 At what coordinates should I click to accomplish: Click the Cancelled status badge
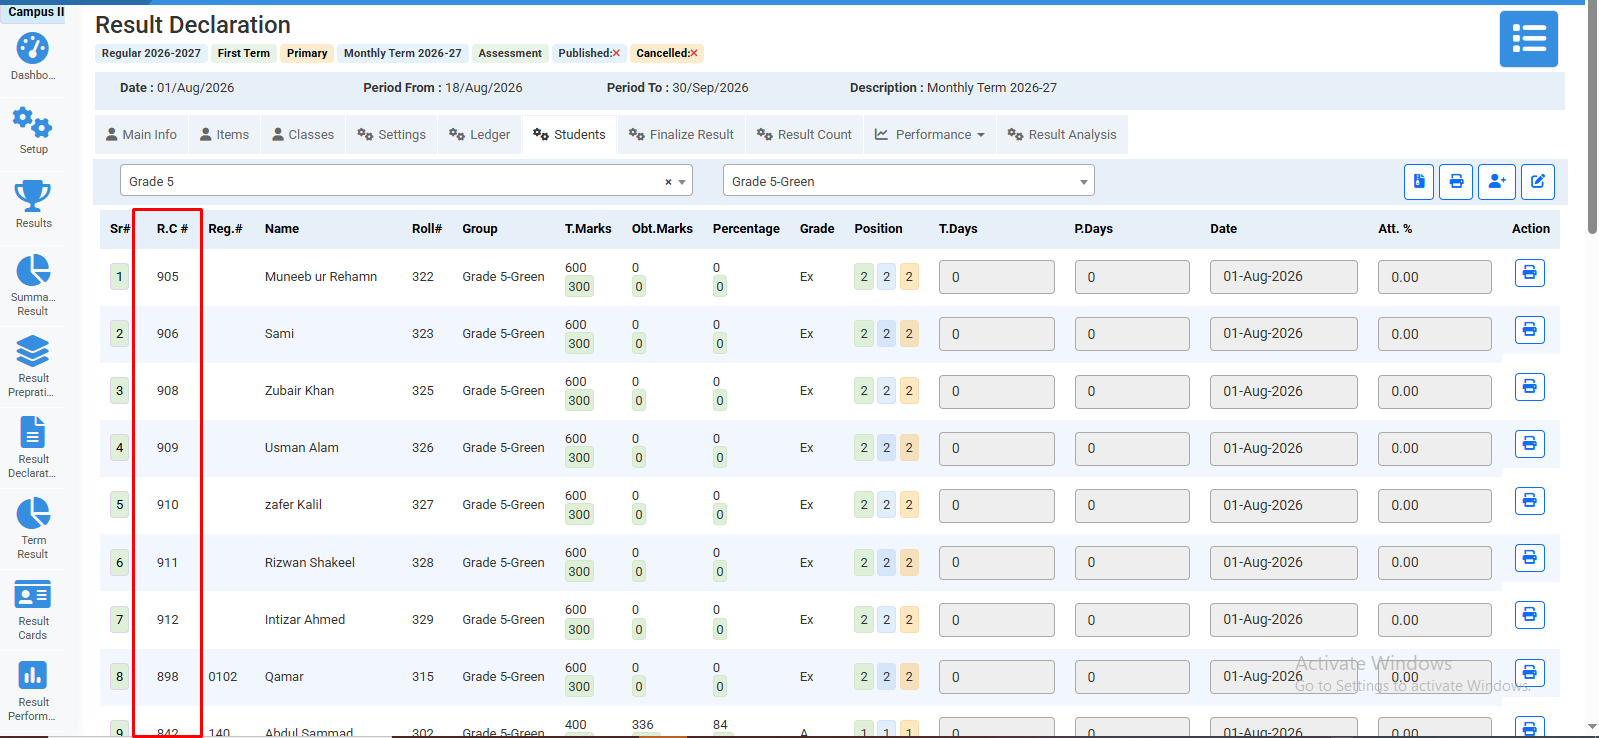(667, 53)
